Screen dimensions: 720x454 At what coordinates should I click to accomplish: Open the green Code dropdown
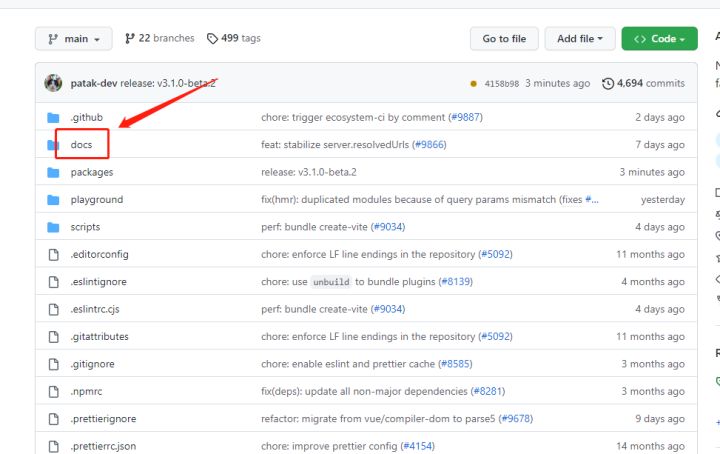659,39
